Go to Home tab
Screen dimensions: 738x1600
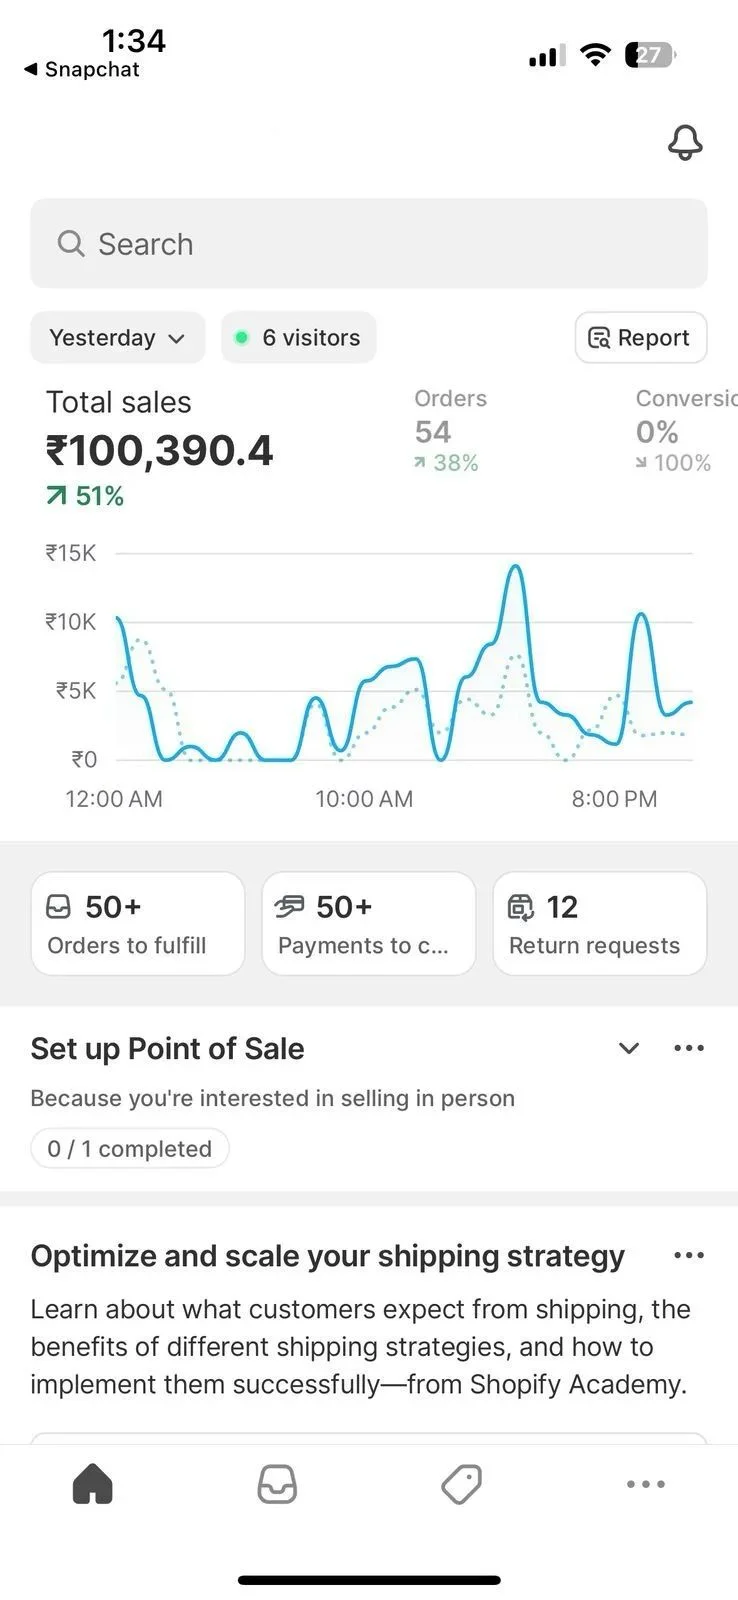[93, 1484]
